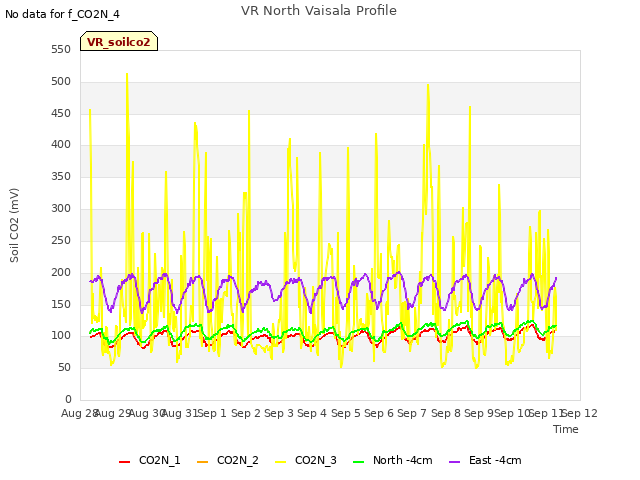This screenshot has height=480, width=640.
Task: Select the chart title VR North Vaisala Profile
Action: (x=319, y=11)
